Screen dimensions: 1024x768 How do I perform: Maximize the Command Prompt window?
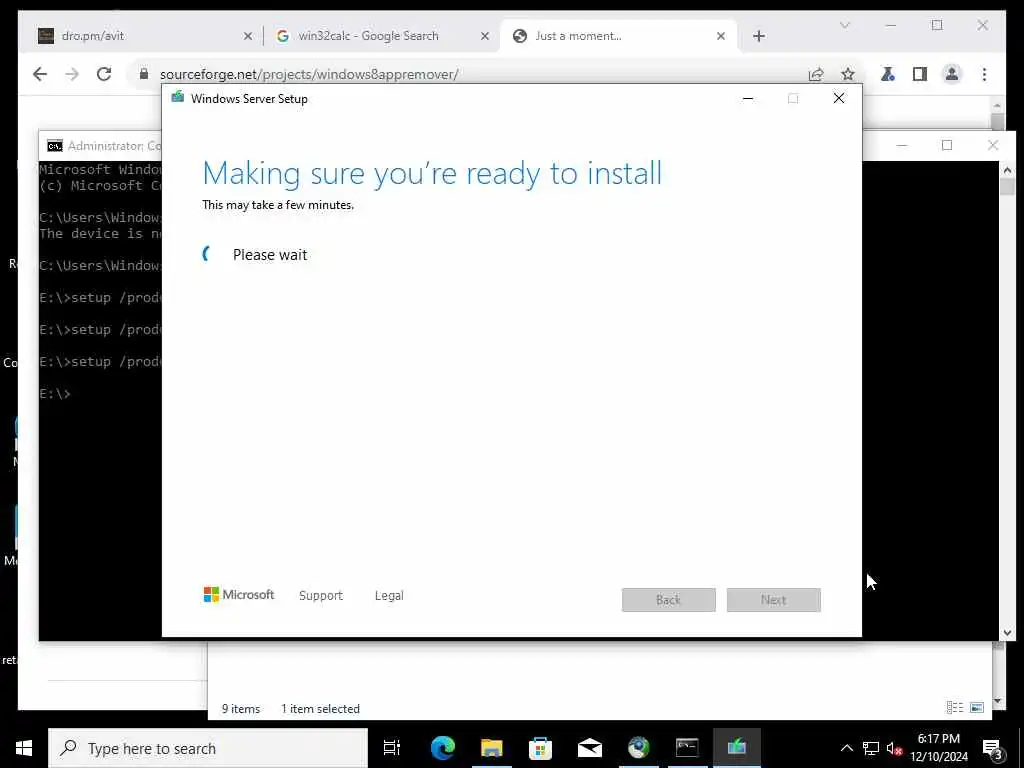point(947,145)
